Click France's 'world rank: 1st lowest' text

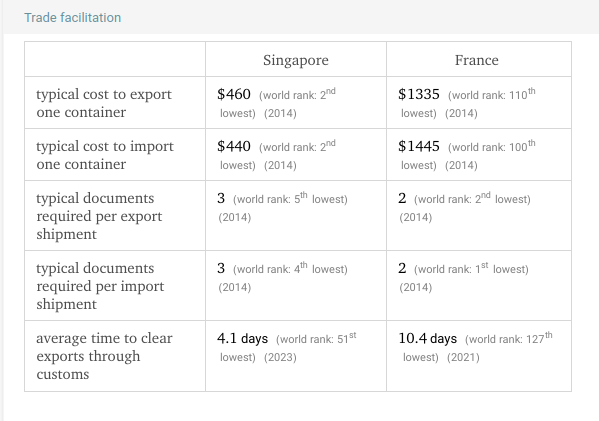471,269
